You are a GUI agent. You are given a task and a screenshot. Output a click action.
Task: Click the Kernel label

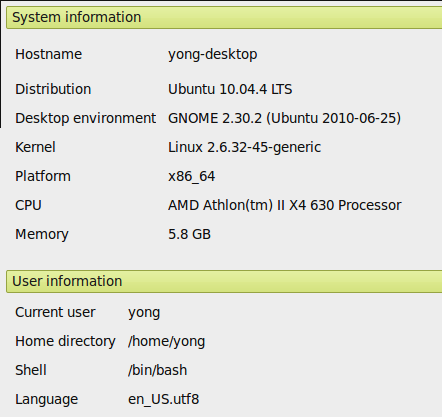click(35, 147)
